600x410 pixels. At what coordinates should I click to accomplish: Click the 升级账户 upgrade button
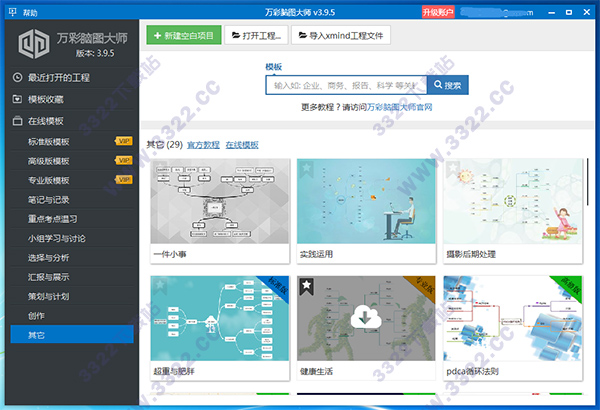438,12
